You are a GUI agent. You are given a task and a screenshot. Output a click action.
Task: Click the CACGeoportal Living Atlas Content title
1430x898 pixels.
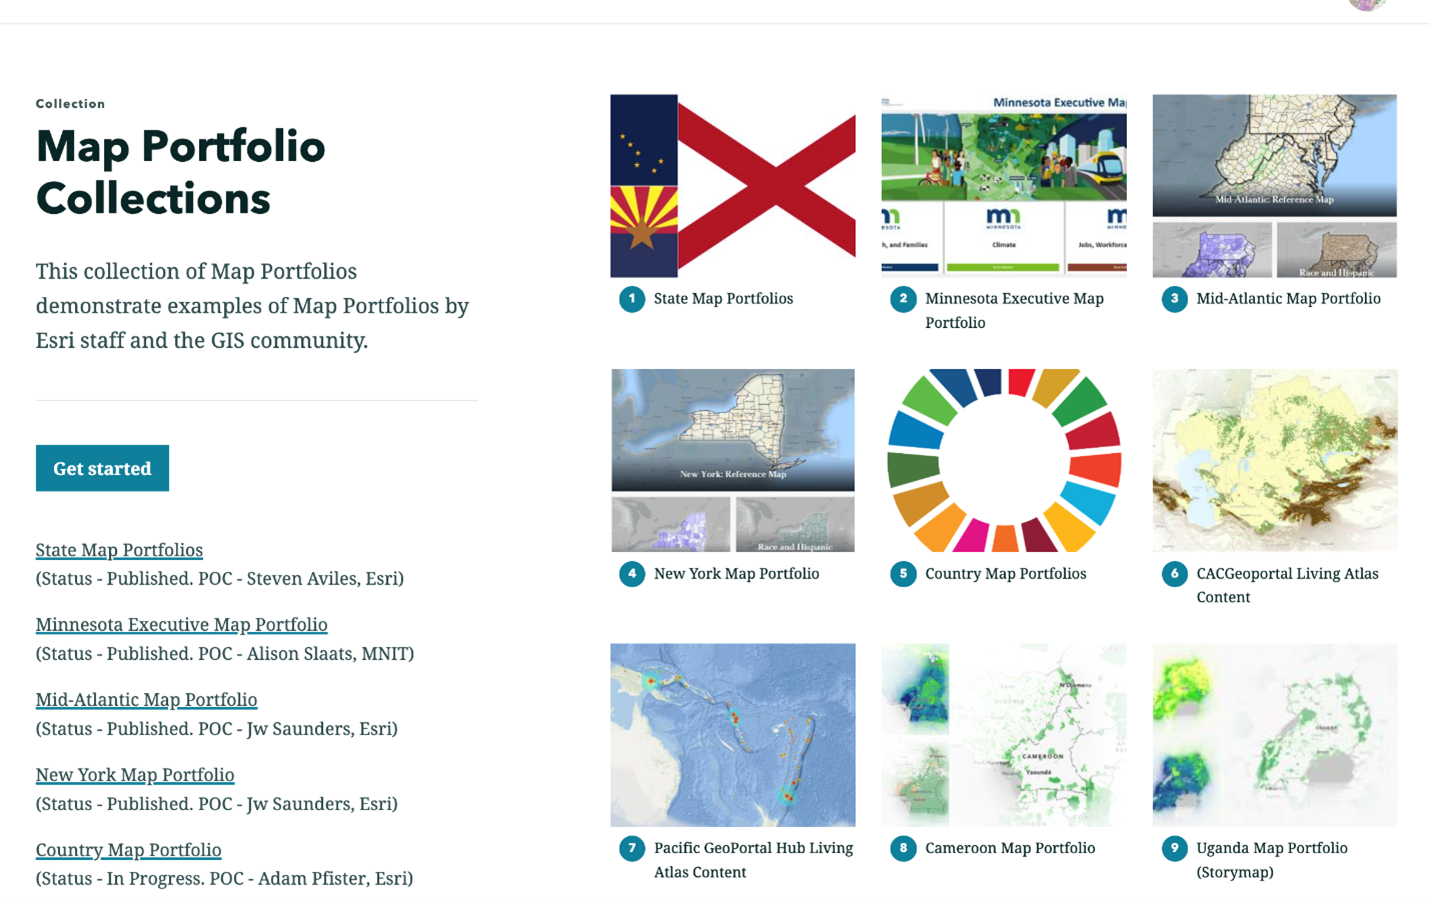coord(1287,585)
